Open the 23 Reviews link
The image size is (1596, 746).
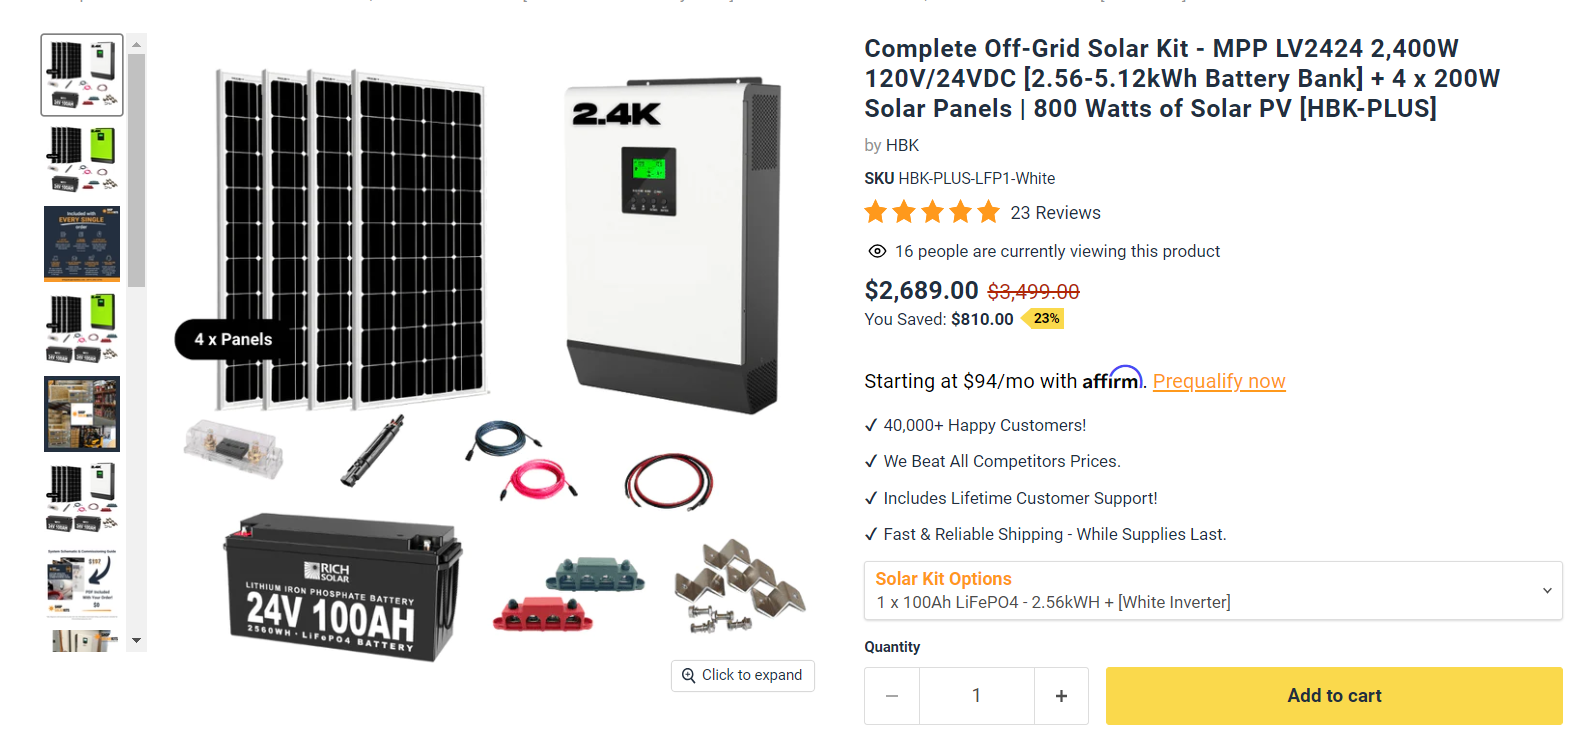point(1055,212)
